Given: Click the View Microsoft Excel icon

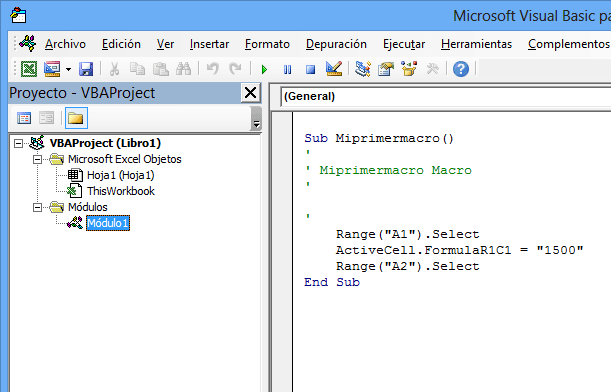Looking at the screenshot, I should pos(29,69).
